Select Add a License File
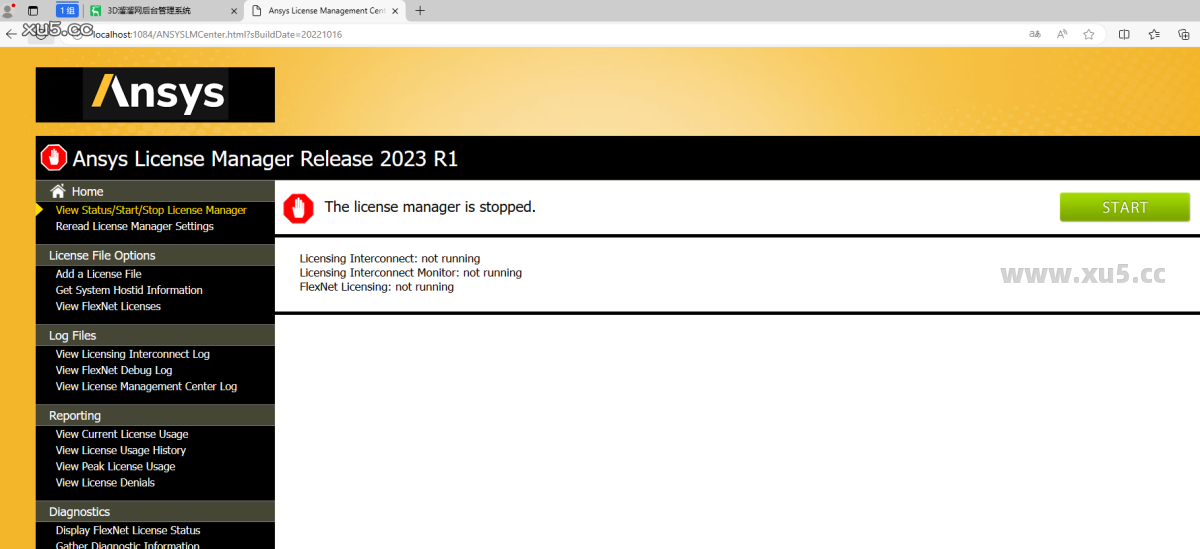The image size is (1200, 549). (x=98, y=274)
